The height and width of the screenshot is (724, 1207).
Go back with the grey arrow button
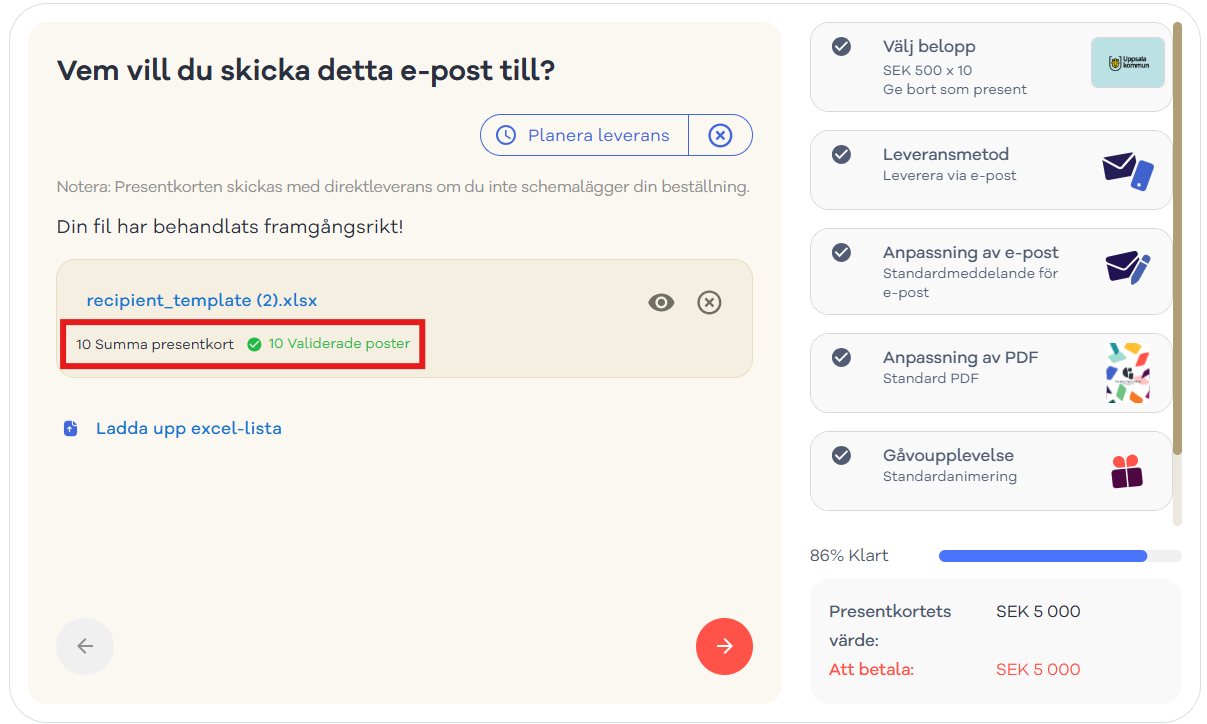(85, 646)
